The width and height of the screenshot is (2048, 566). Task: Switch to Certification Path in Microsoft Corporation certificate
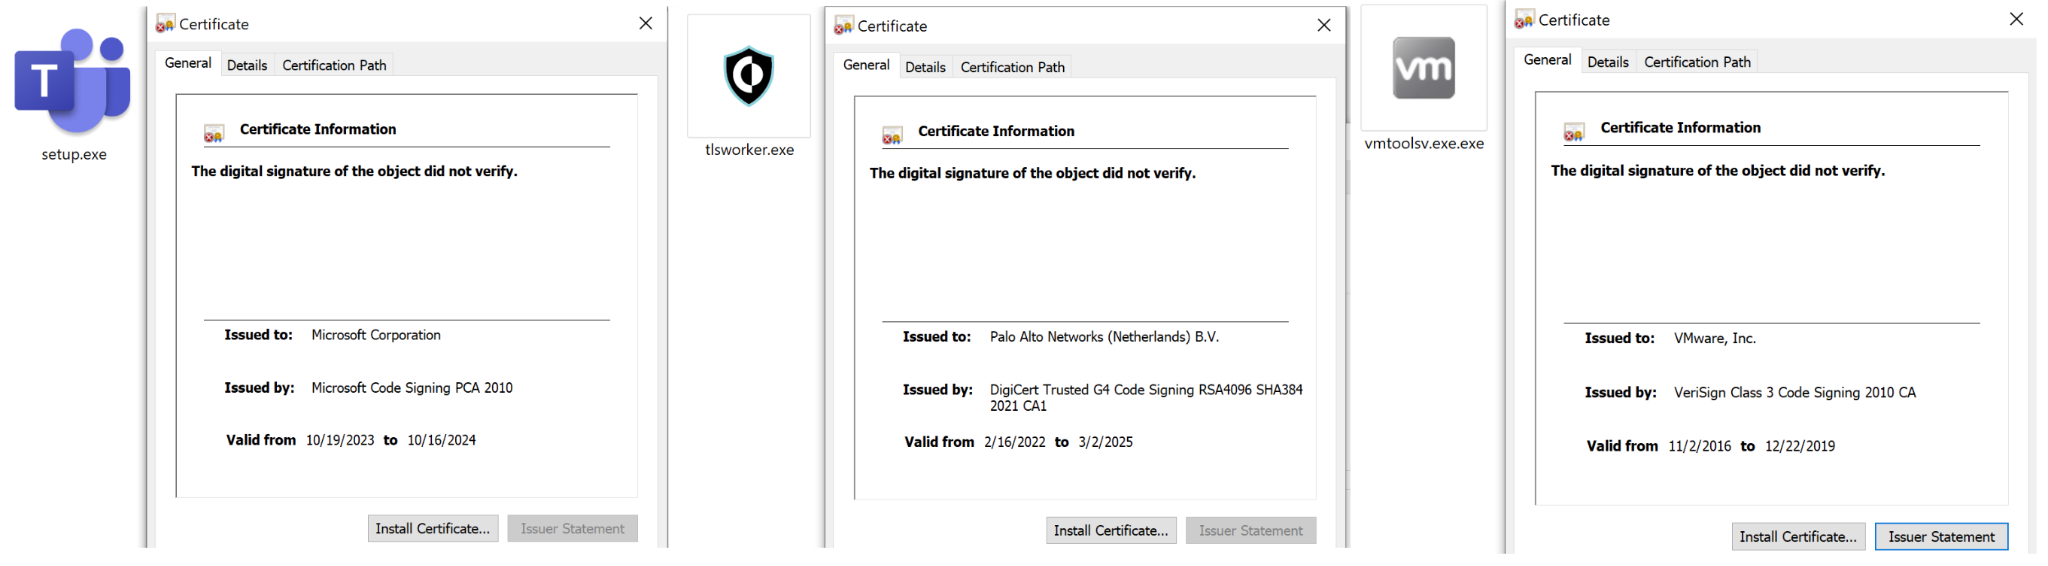(334, 65)
